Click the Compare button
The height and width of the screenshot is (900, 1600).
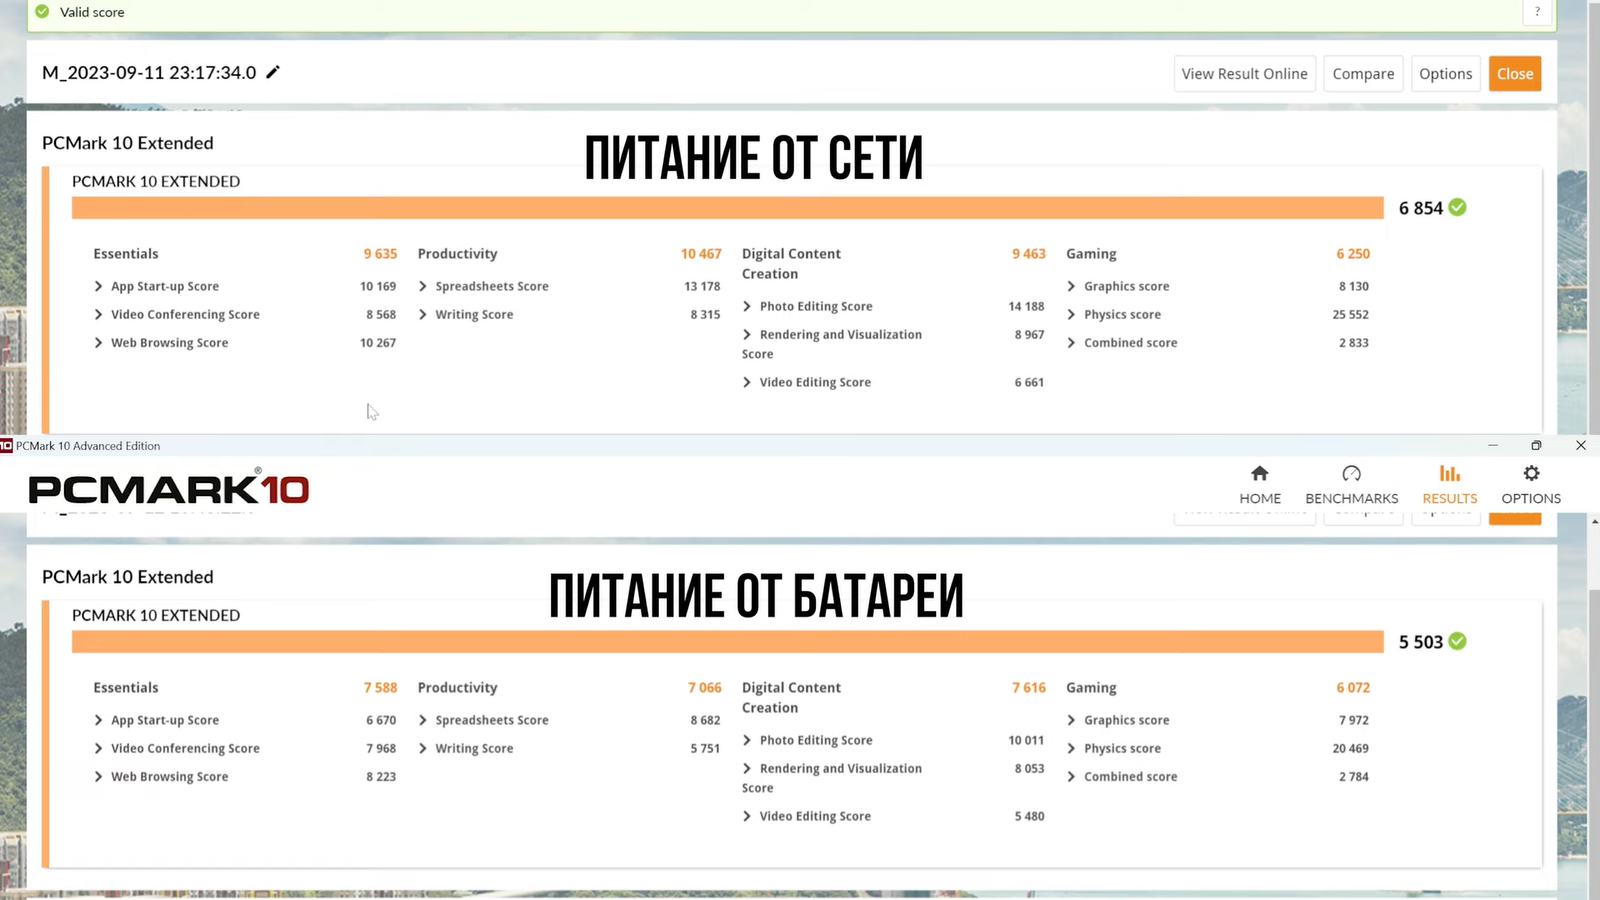1362,74
